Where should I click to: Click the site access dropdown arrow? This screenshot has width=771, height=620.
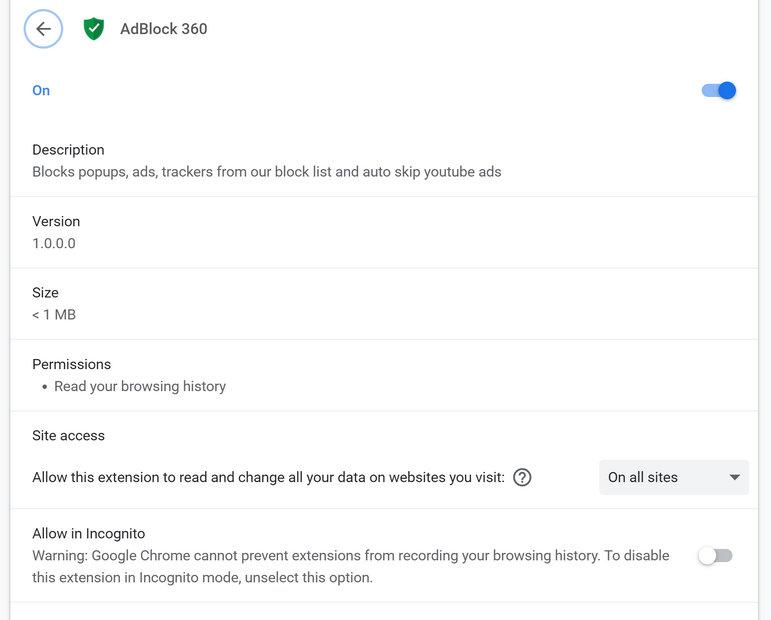pos(735,478)
